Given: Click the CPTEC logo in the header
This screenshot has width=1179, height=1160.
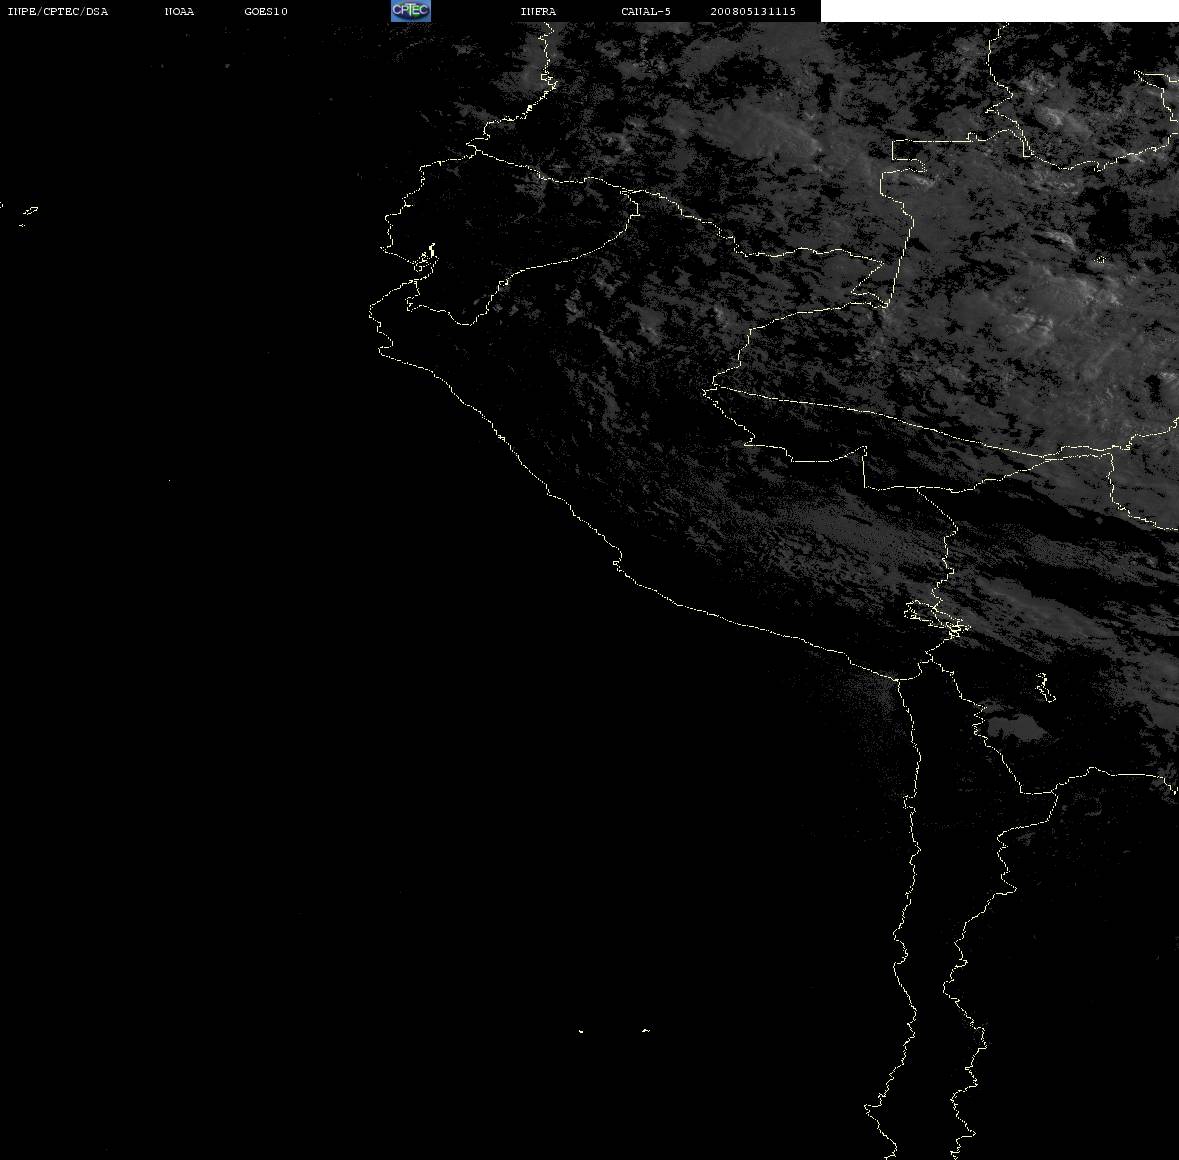Looking at the screenshot, I should coord(411,11).
